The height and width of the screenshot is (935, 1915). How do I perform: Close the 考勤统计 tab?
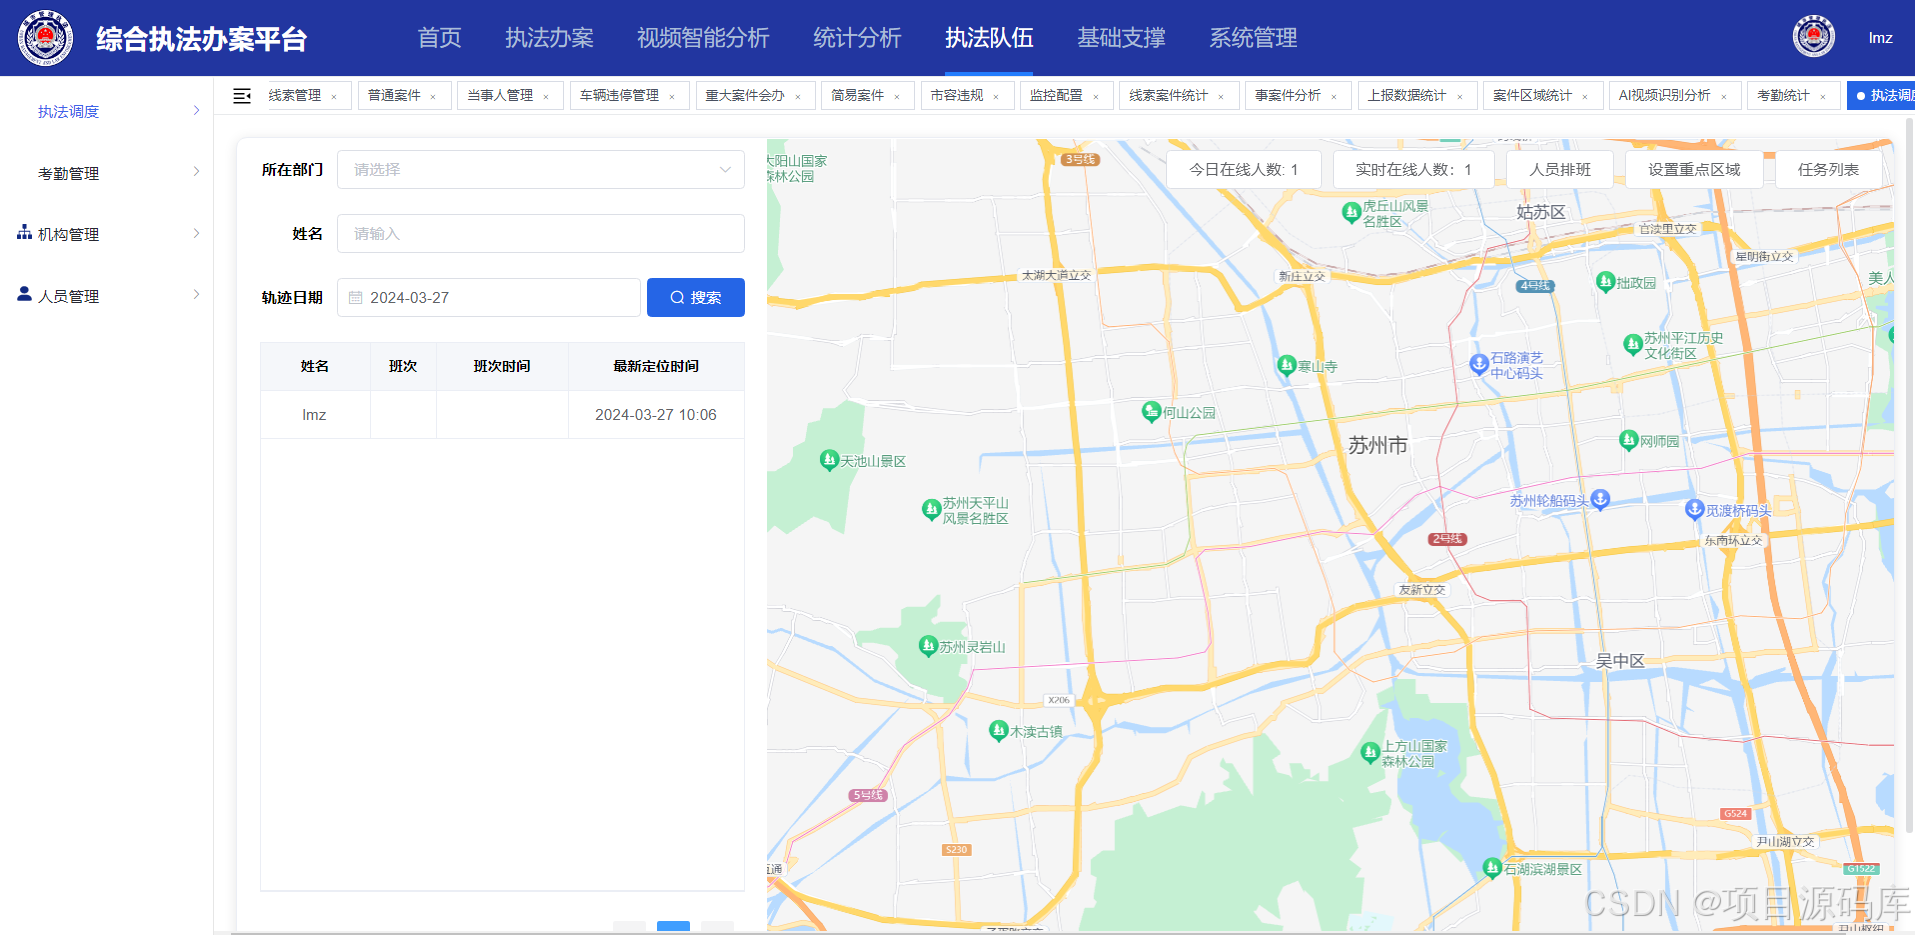coord(1823,97)
